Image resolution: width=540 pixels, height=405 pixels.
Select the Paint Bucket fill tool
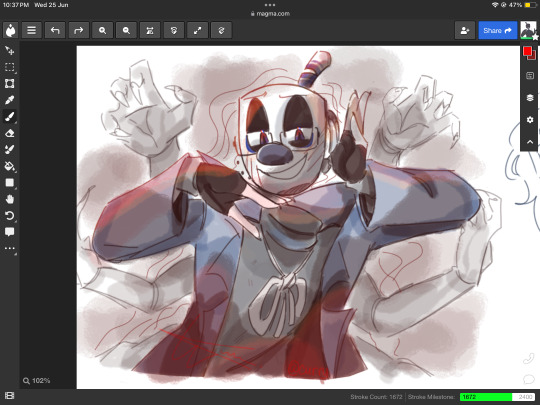click(x=10, y=166)
